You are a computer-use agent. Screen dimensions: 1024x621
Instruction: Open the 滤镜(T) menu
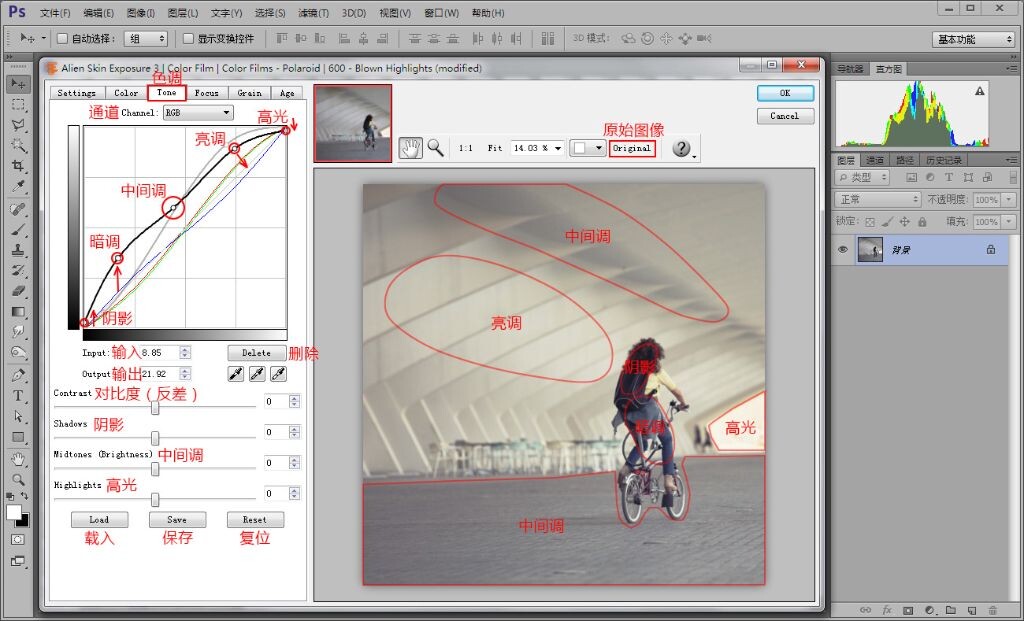pos(313,13)
